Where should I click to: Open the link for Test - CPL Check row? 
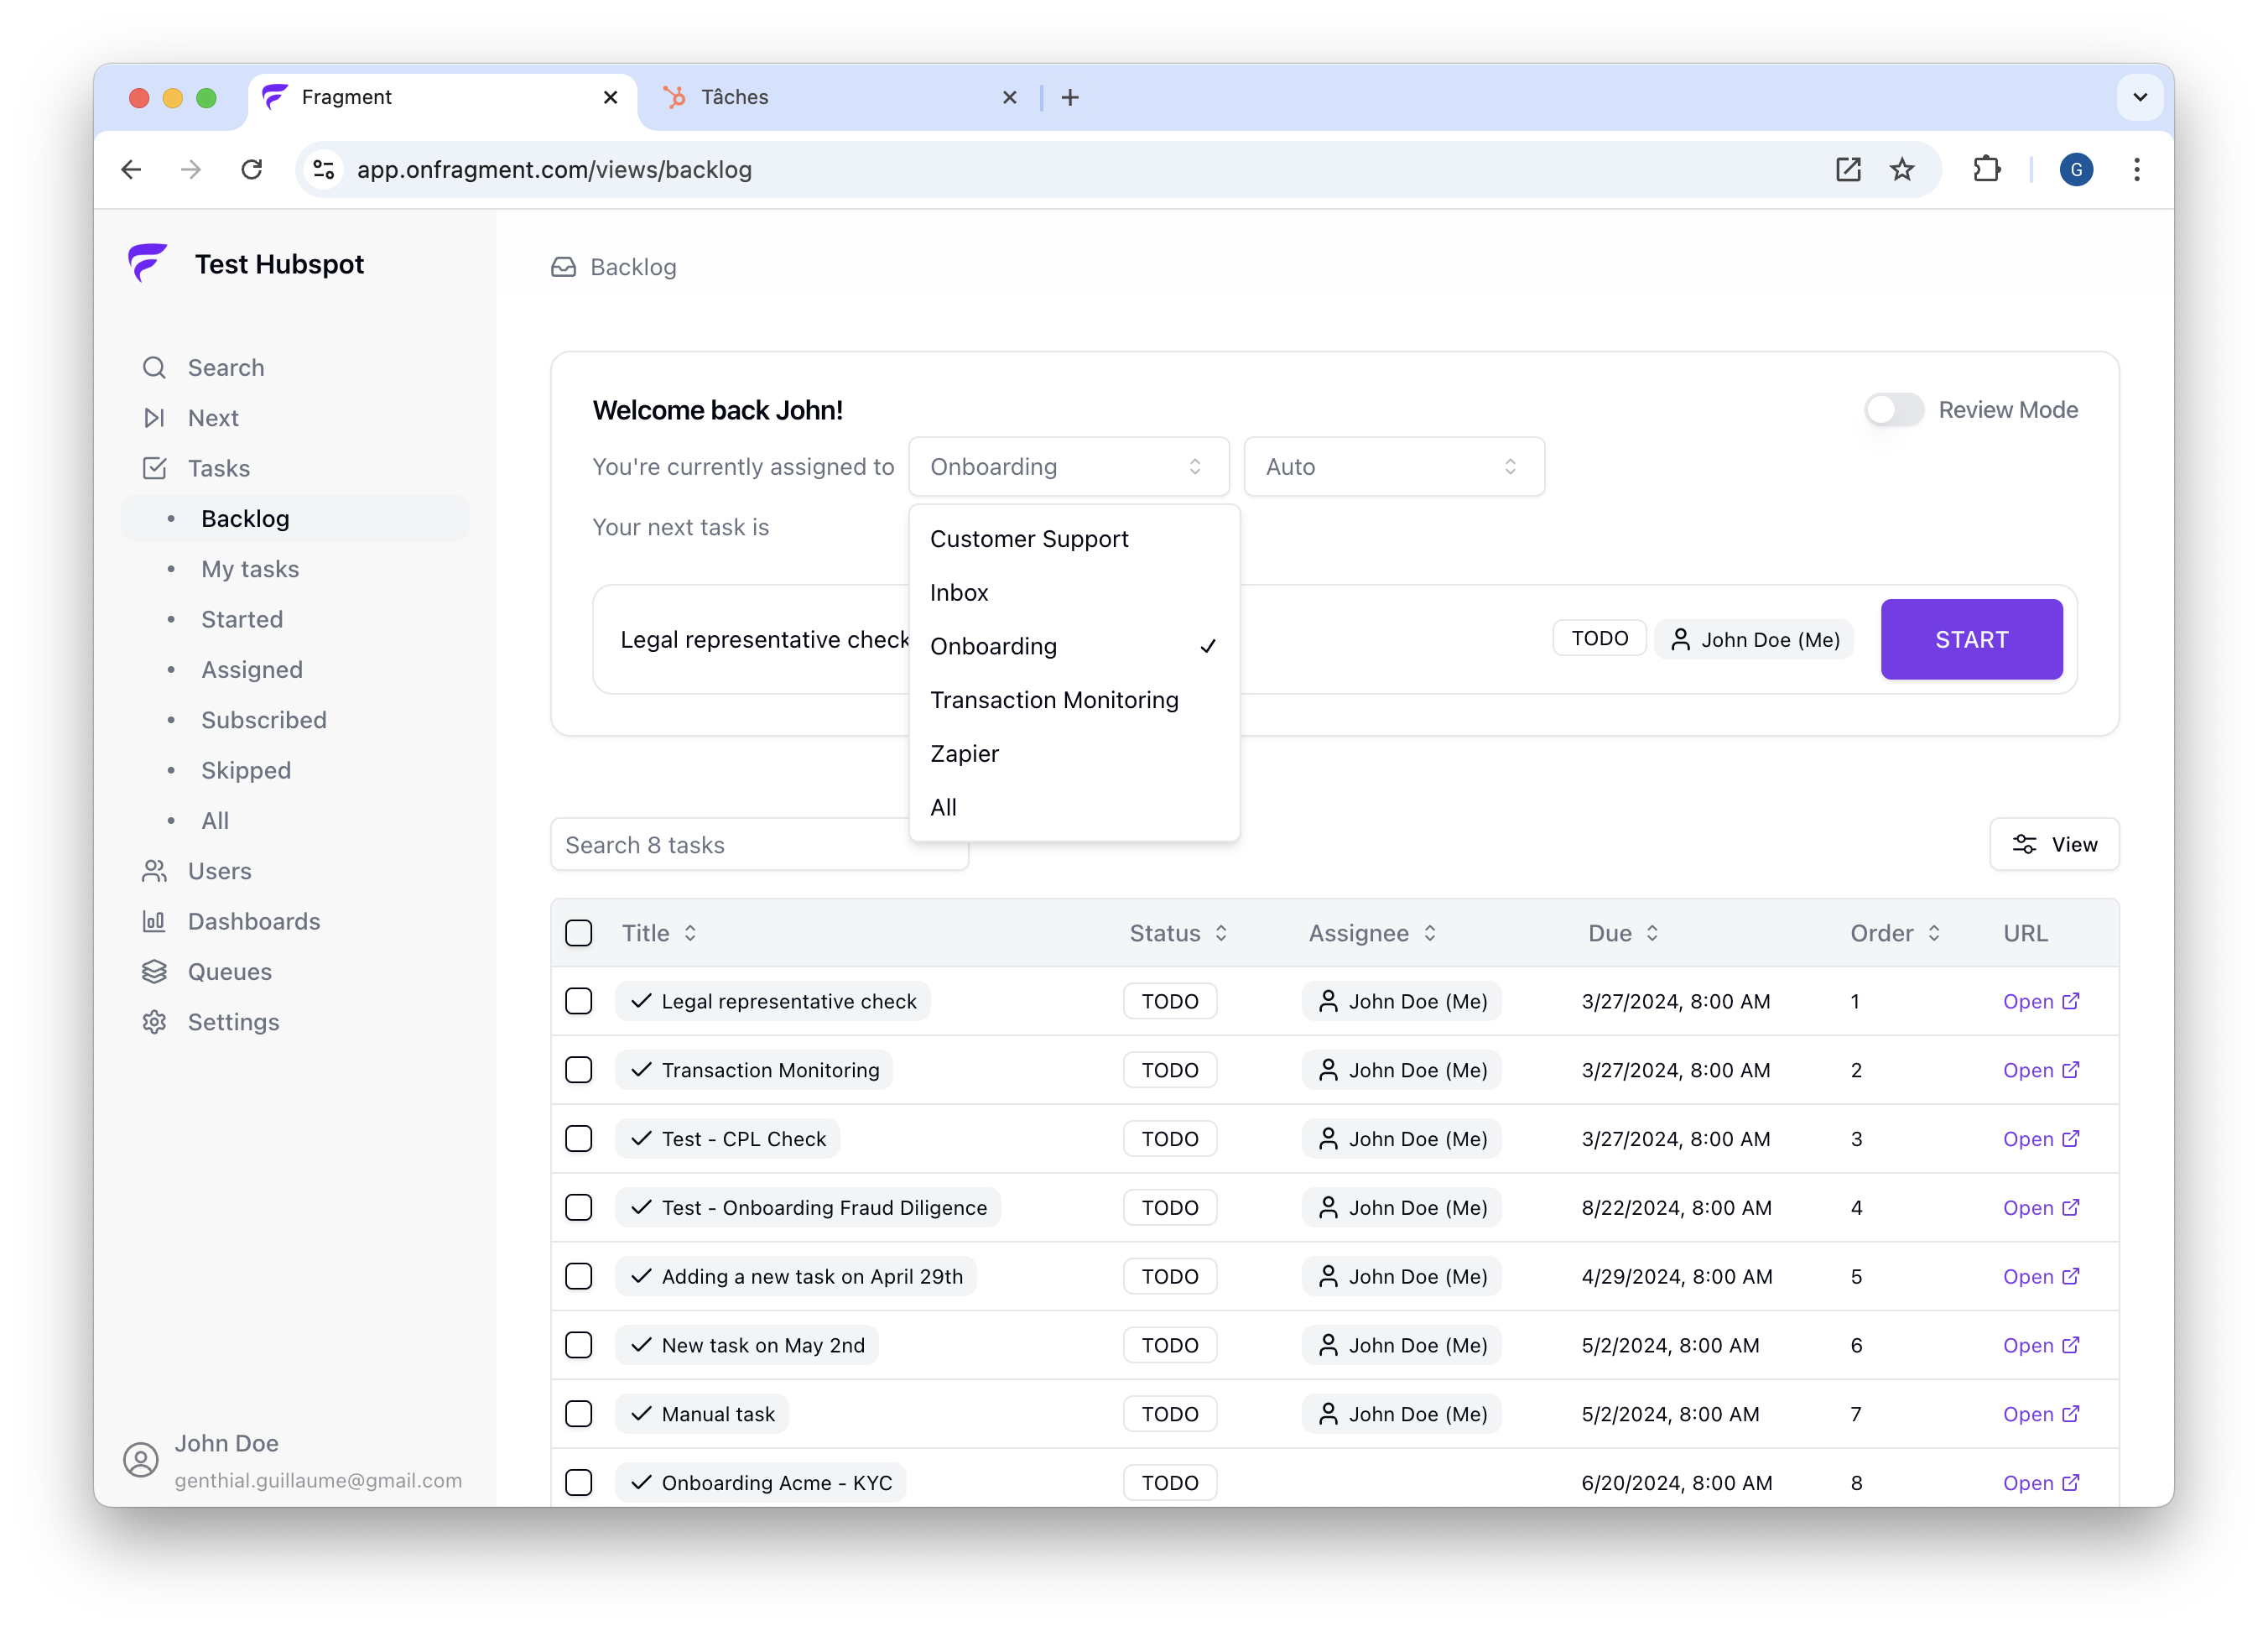pyautogui.click(x=2040, y=1139)
